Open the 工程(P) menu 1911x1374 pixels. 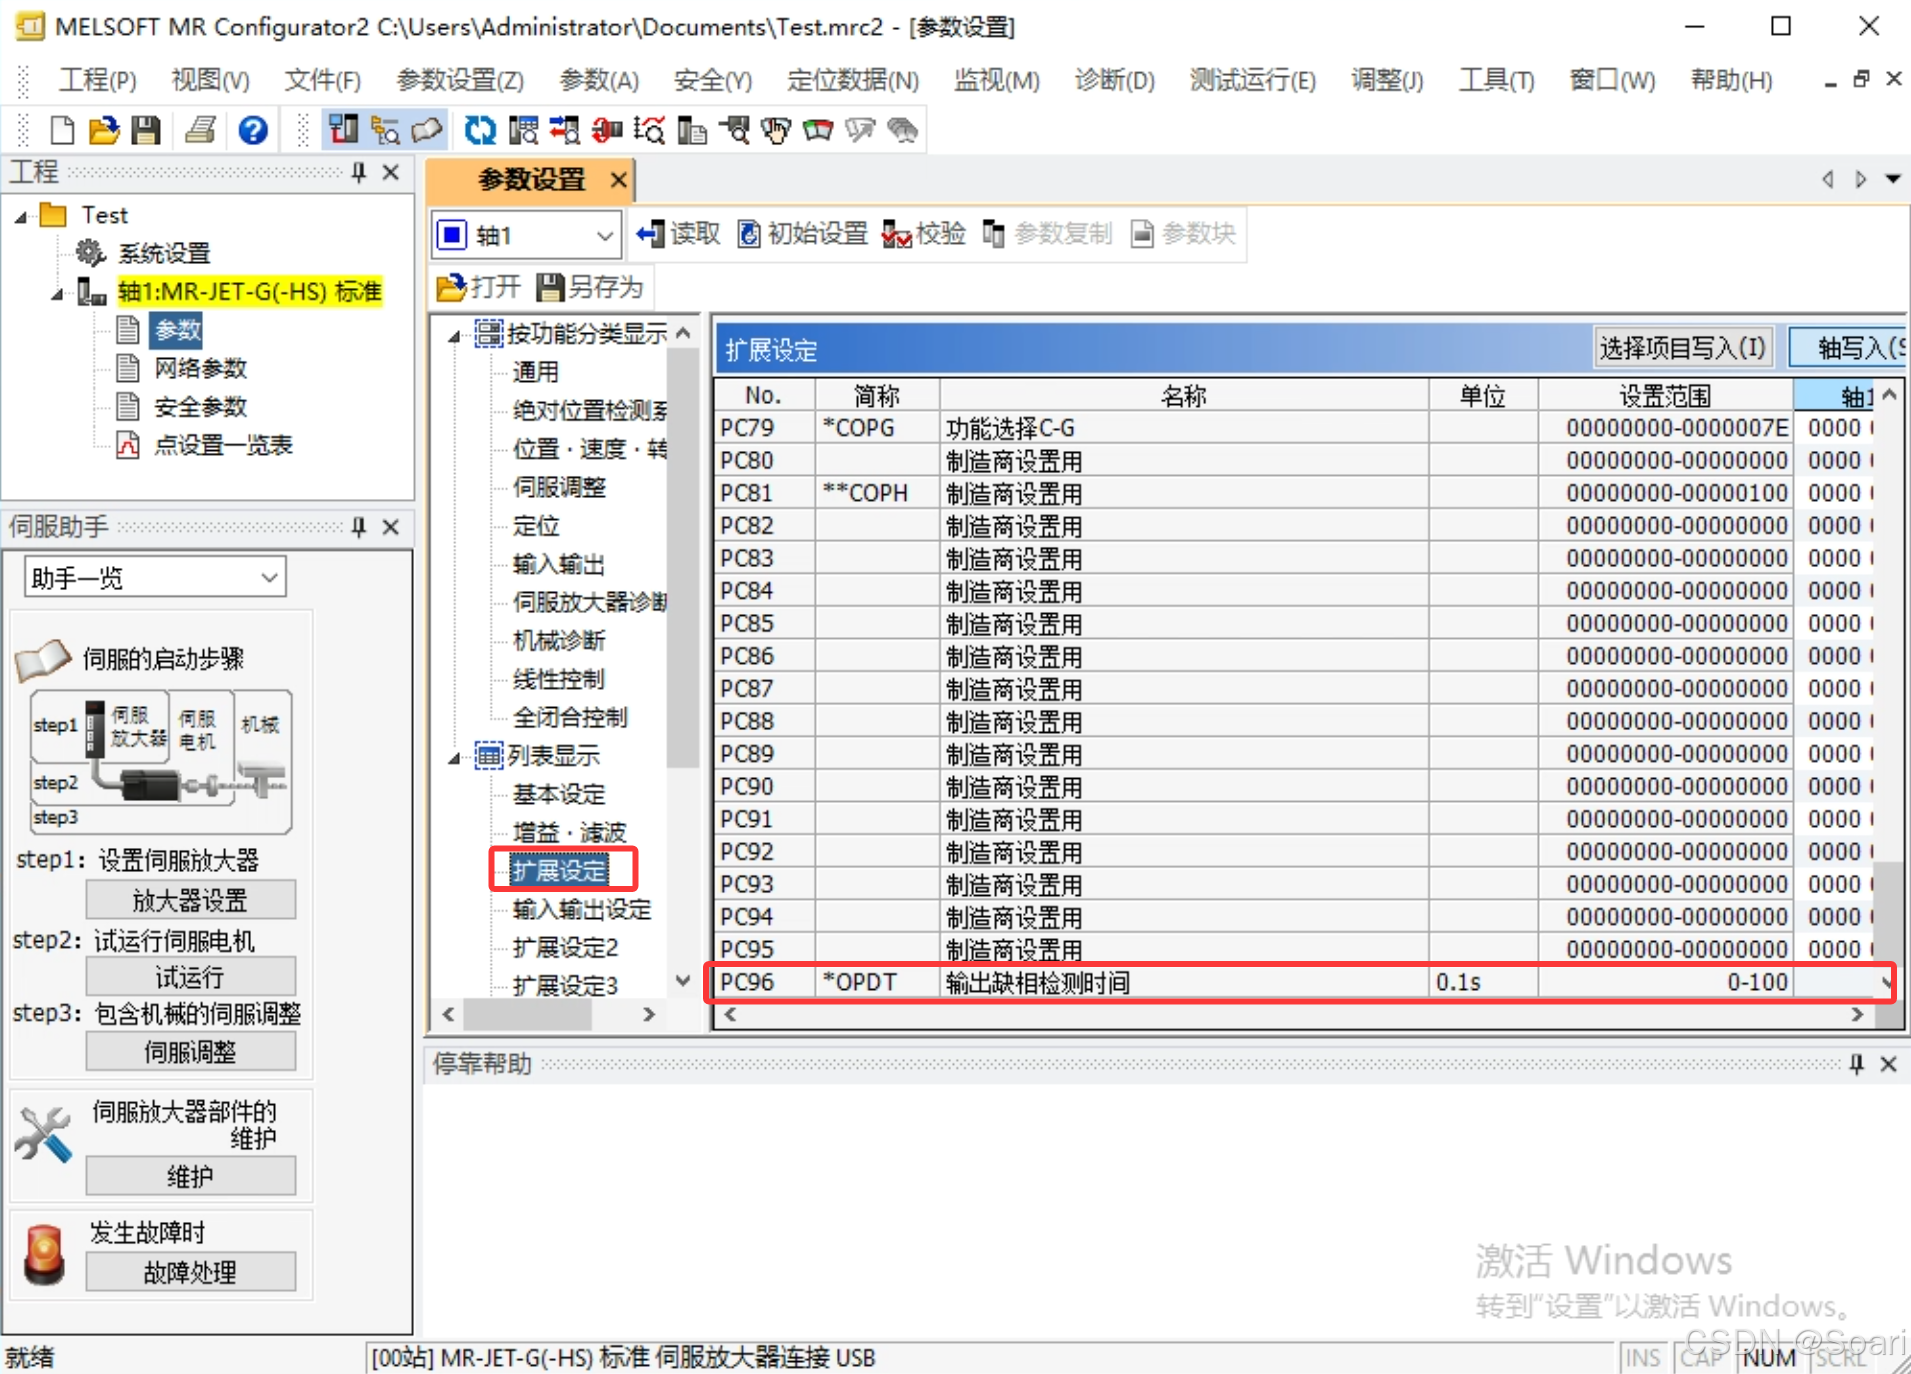coord(97,79)
